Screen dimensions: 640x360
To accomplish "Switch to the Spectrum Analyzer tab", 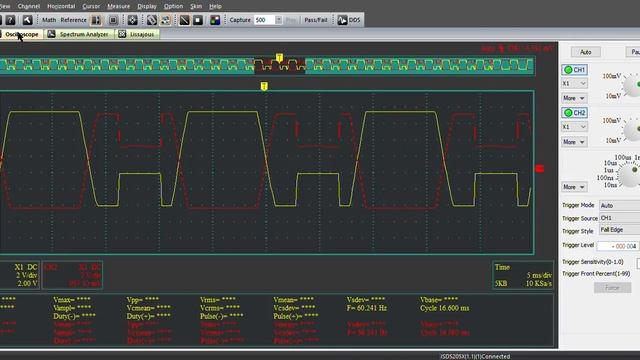I will [79, 34].
